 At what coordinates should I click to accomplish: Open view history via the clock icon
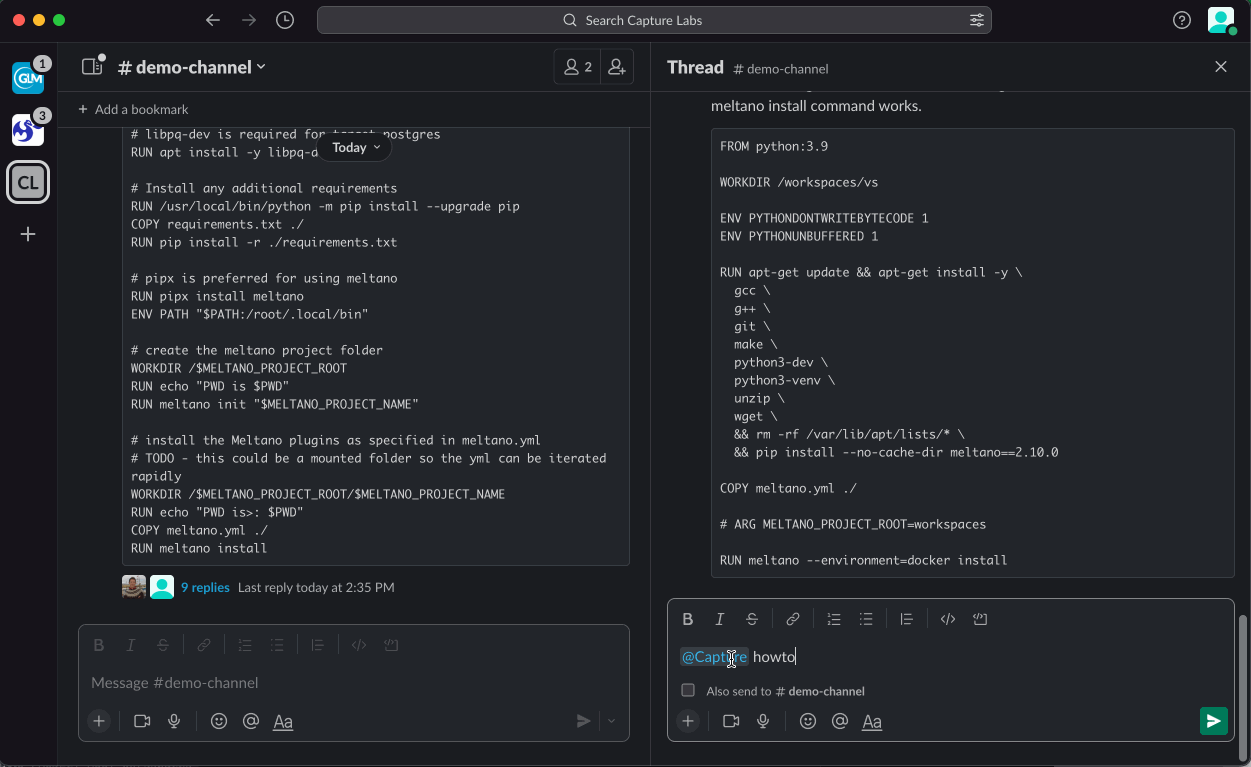click(x=285, y=19)
